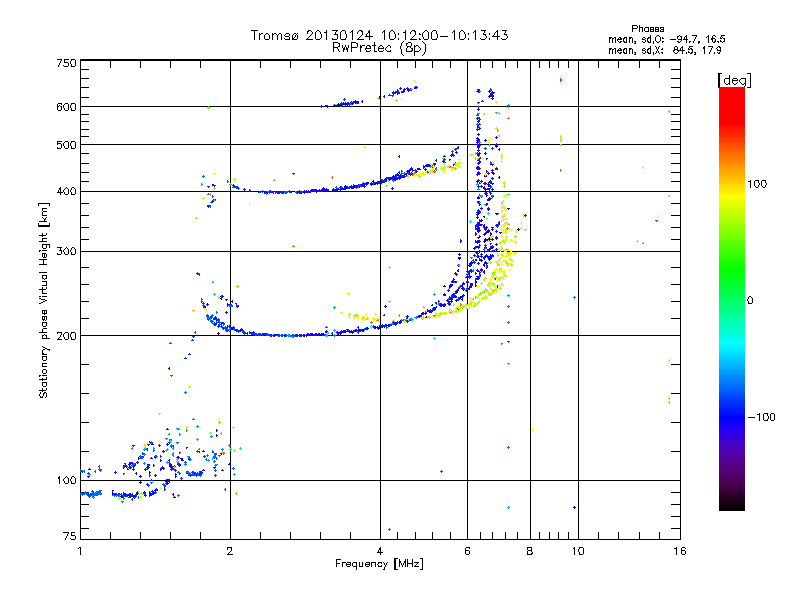Viewport: 800px width, 600px height.
Task: Click the x-axis tick label '10'
Action: 578,551
